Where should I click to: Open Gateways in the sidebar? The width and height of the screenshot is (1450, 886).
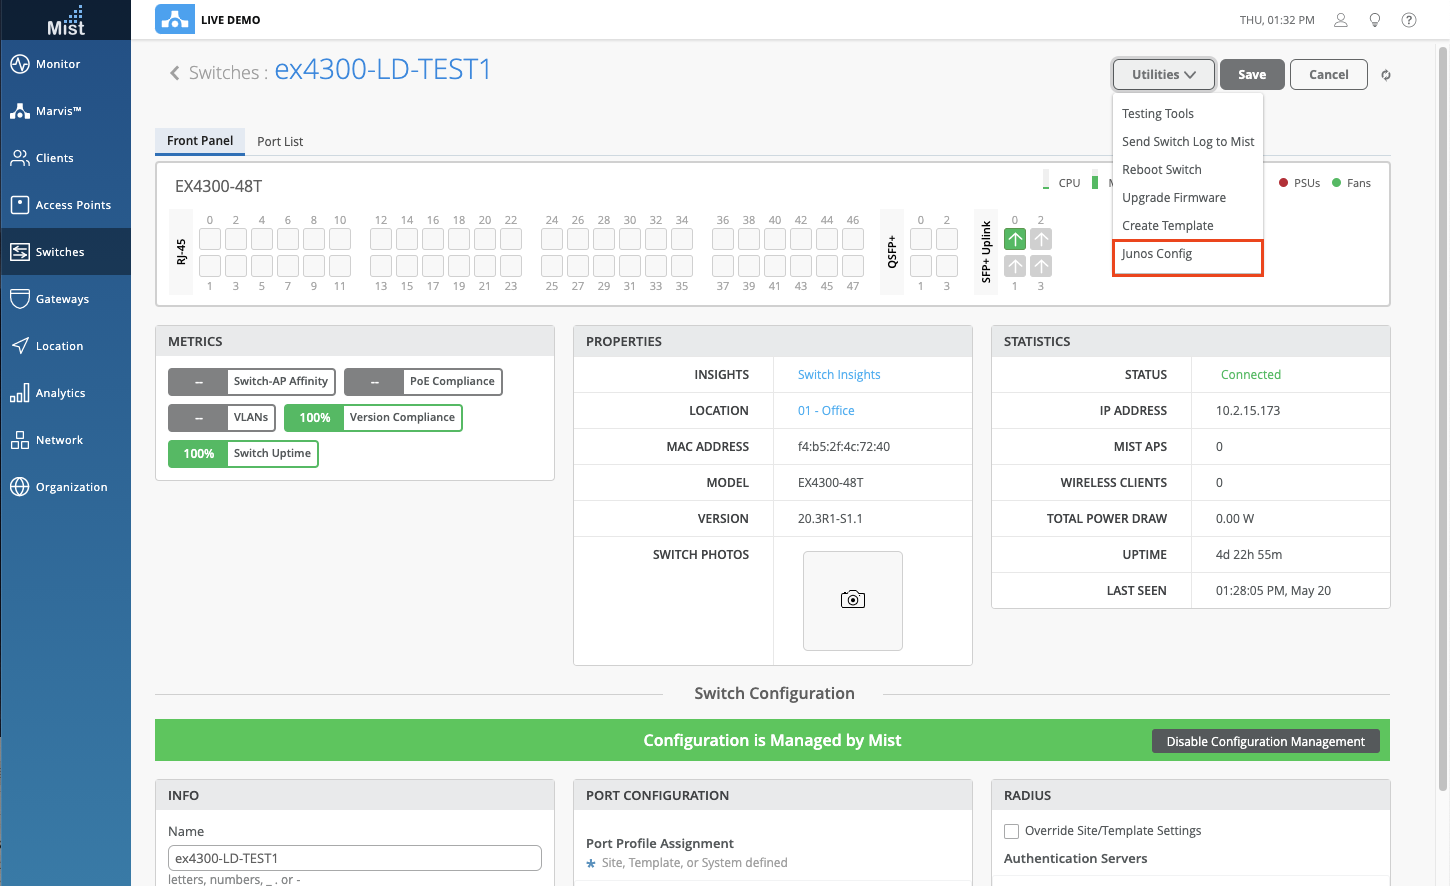click(65, 299)
